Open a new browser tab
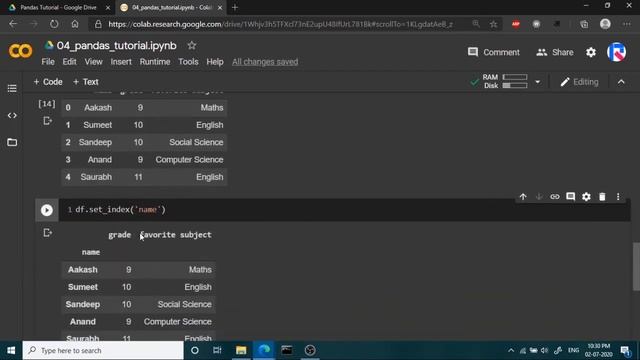The width and height of the screenshot is (640, 360). pyautogui.click(x=235, y=7)
